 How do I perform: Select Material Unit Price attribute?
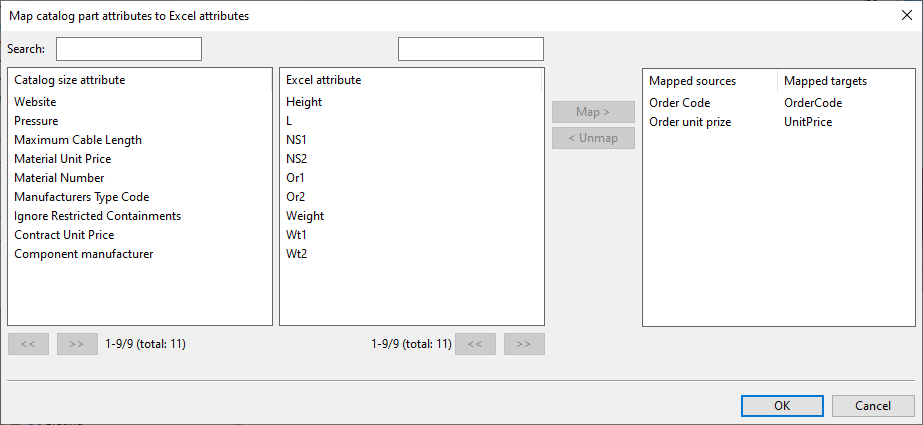62,159
